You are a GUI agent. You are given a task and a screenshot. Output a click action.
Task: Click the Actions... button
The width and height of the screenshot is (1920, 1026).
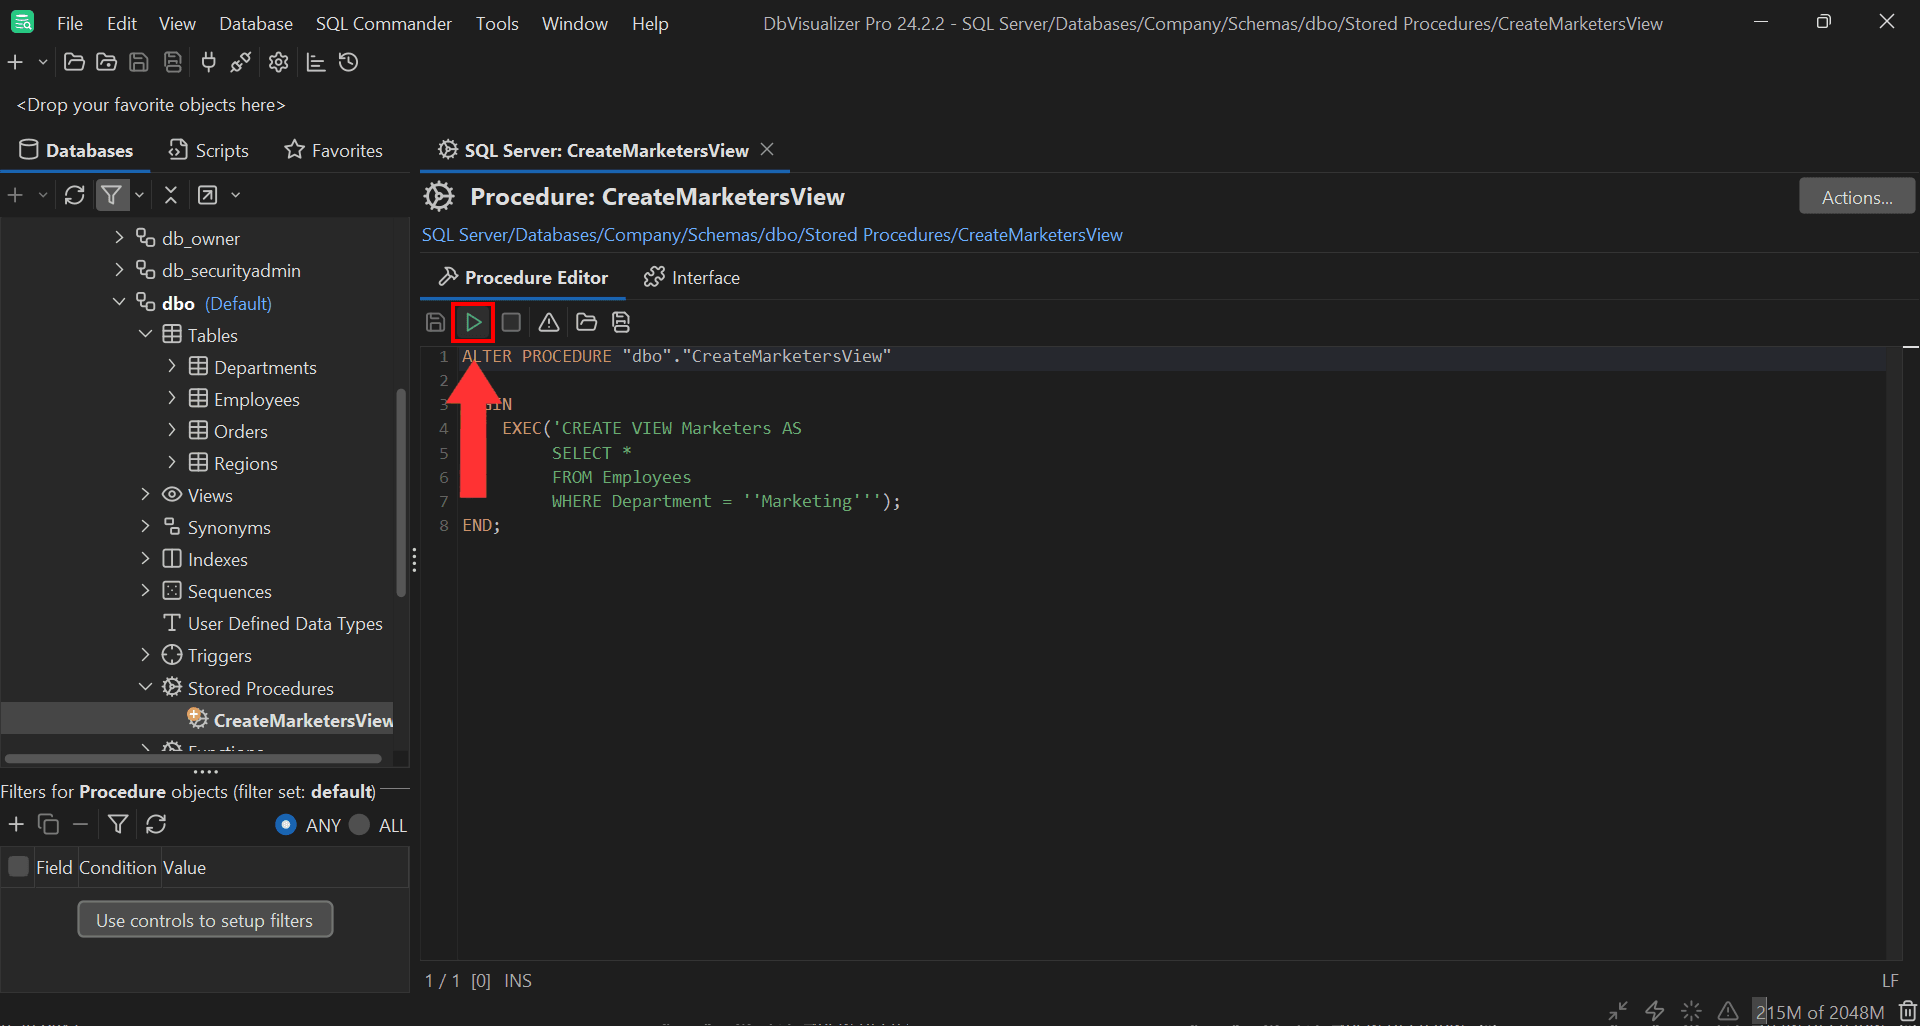click(x=1856, y=195)
